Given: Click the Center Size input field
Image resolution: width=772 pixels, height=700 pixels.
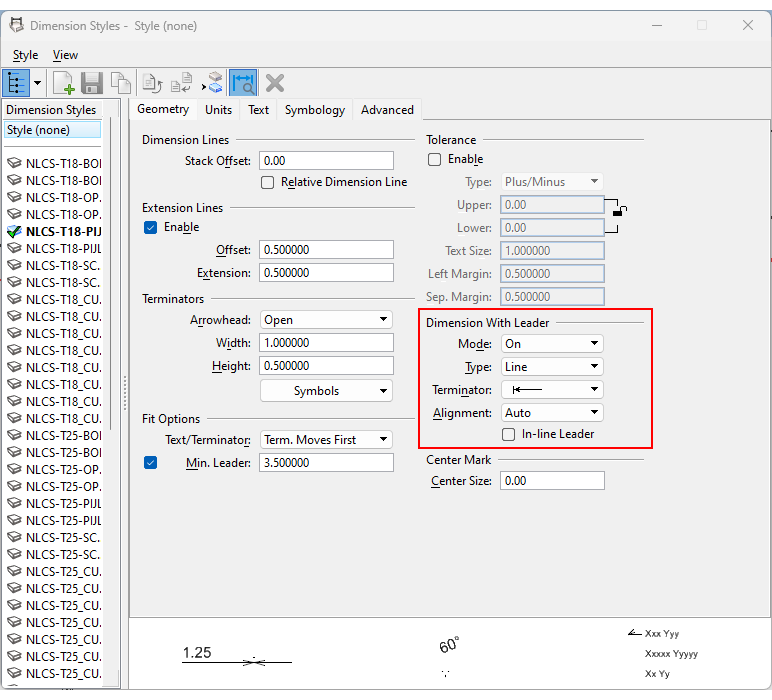Looking at the screenshot, I should [x=552, y=480].
